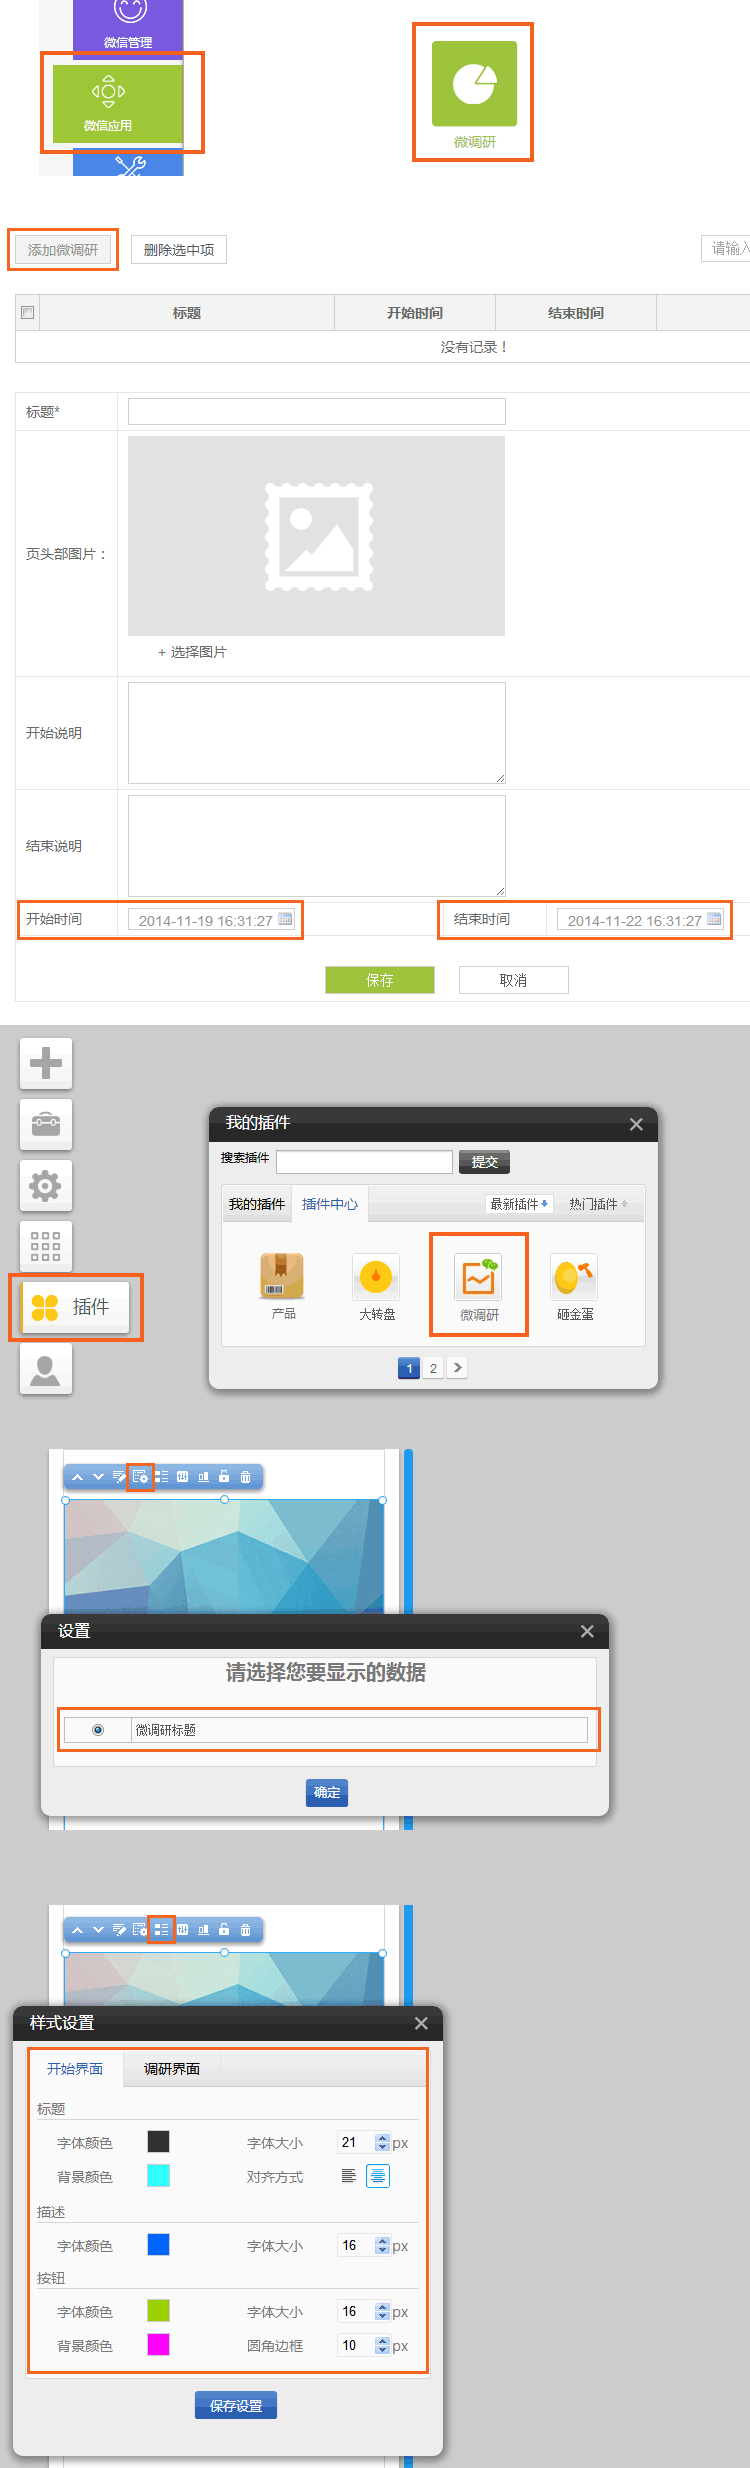The width and height of the screenshot is (750, 2468).
Task: Select the 砸金蛋 plugin icon
Action: coord(574,1277)
